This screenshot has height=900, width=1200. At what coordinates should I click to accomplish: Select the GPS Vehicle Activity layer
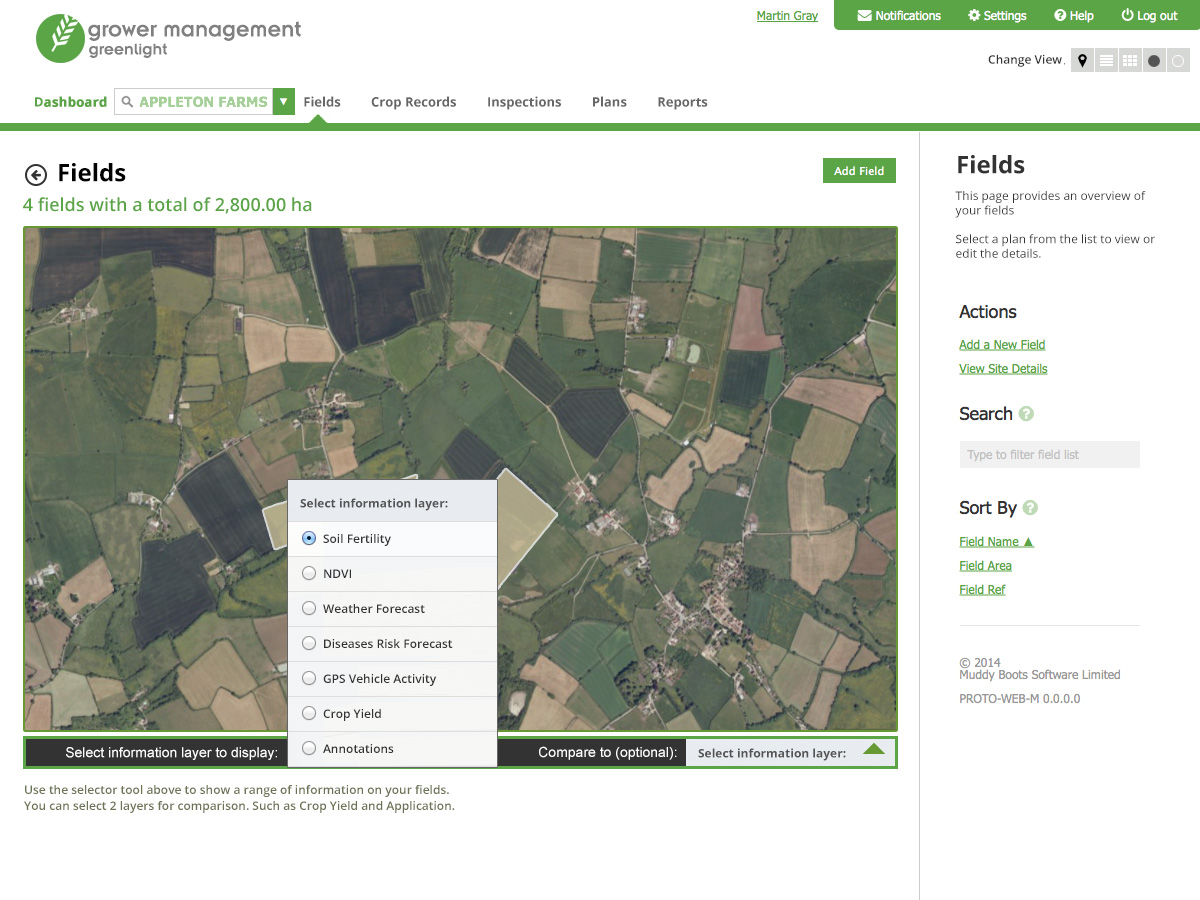tap(308, 678)
